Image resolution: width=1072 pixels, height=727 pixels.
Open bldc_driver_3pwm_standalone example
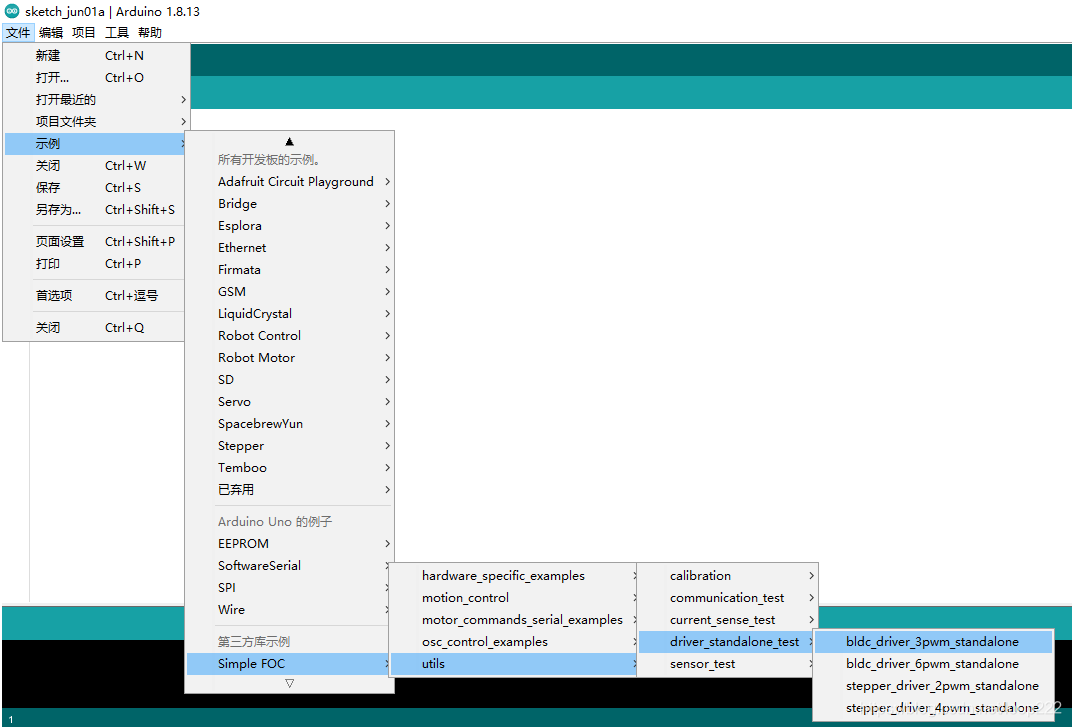pyautogui.click(x=934, y=642)
